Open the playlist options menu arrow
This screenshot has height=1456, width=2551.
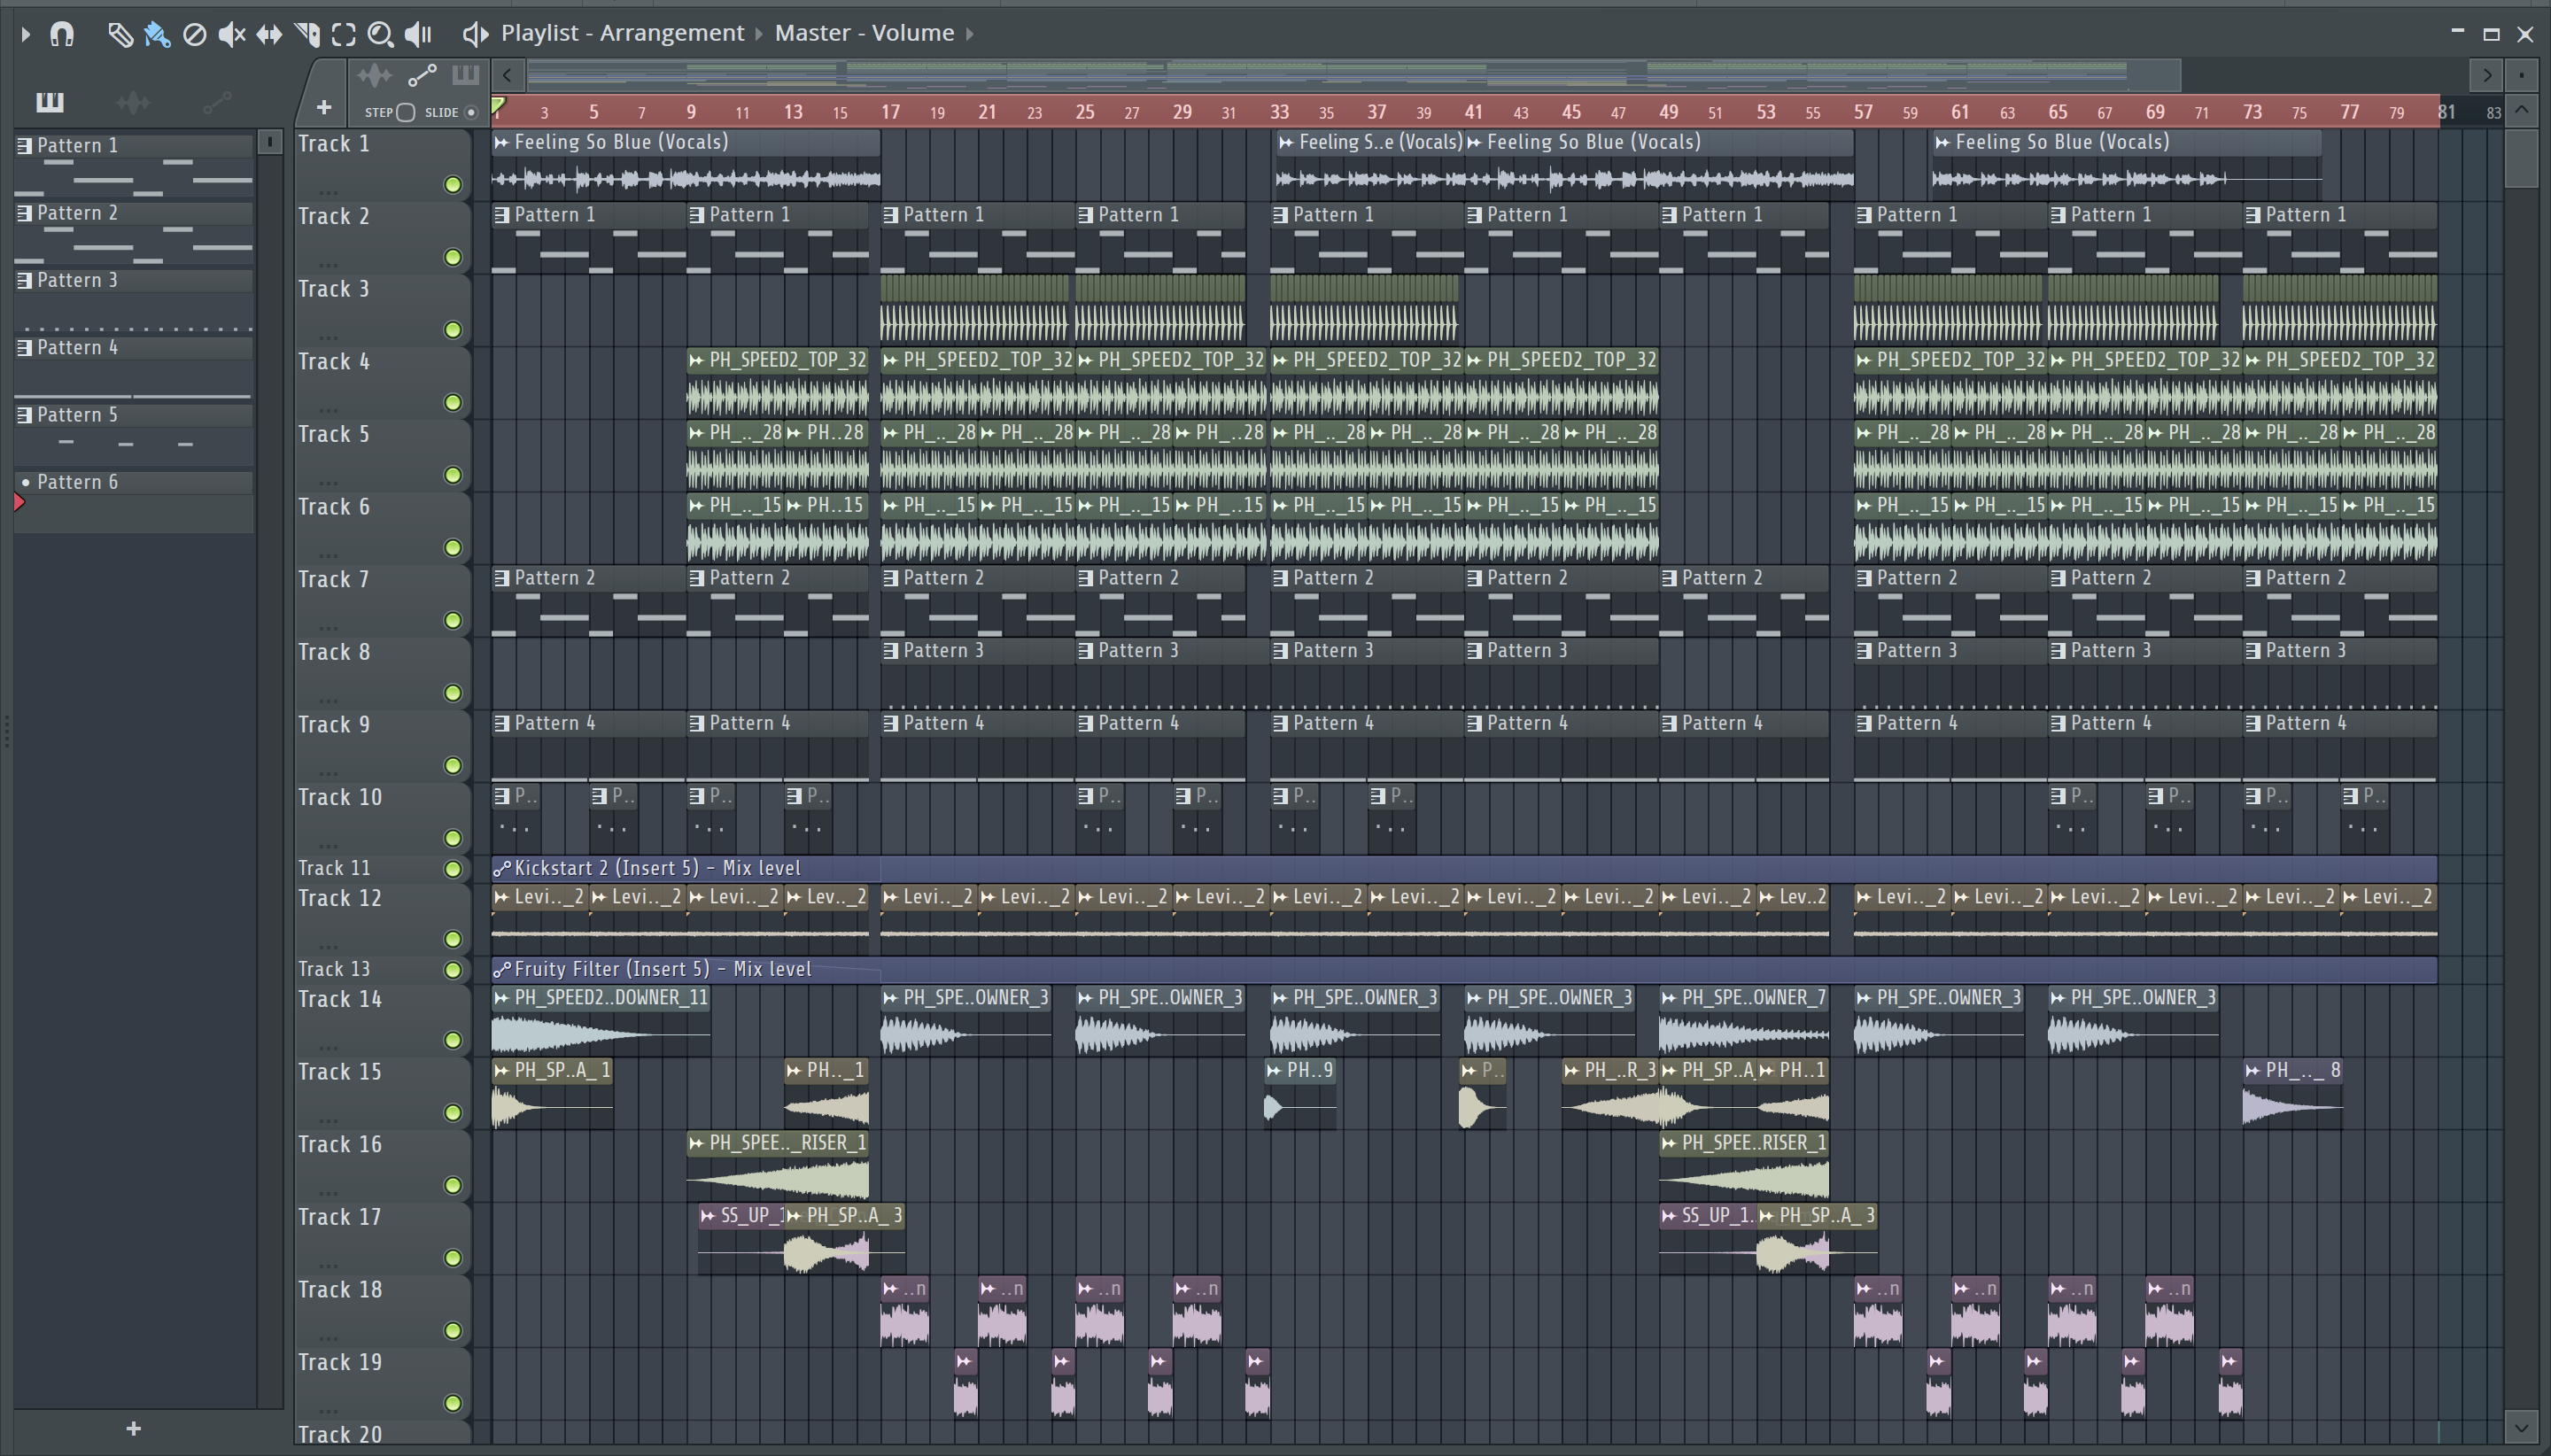(x=26, y=35)
